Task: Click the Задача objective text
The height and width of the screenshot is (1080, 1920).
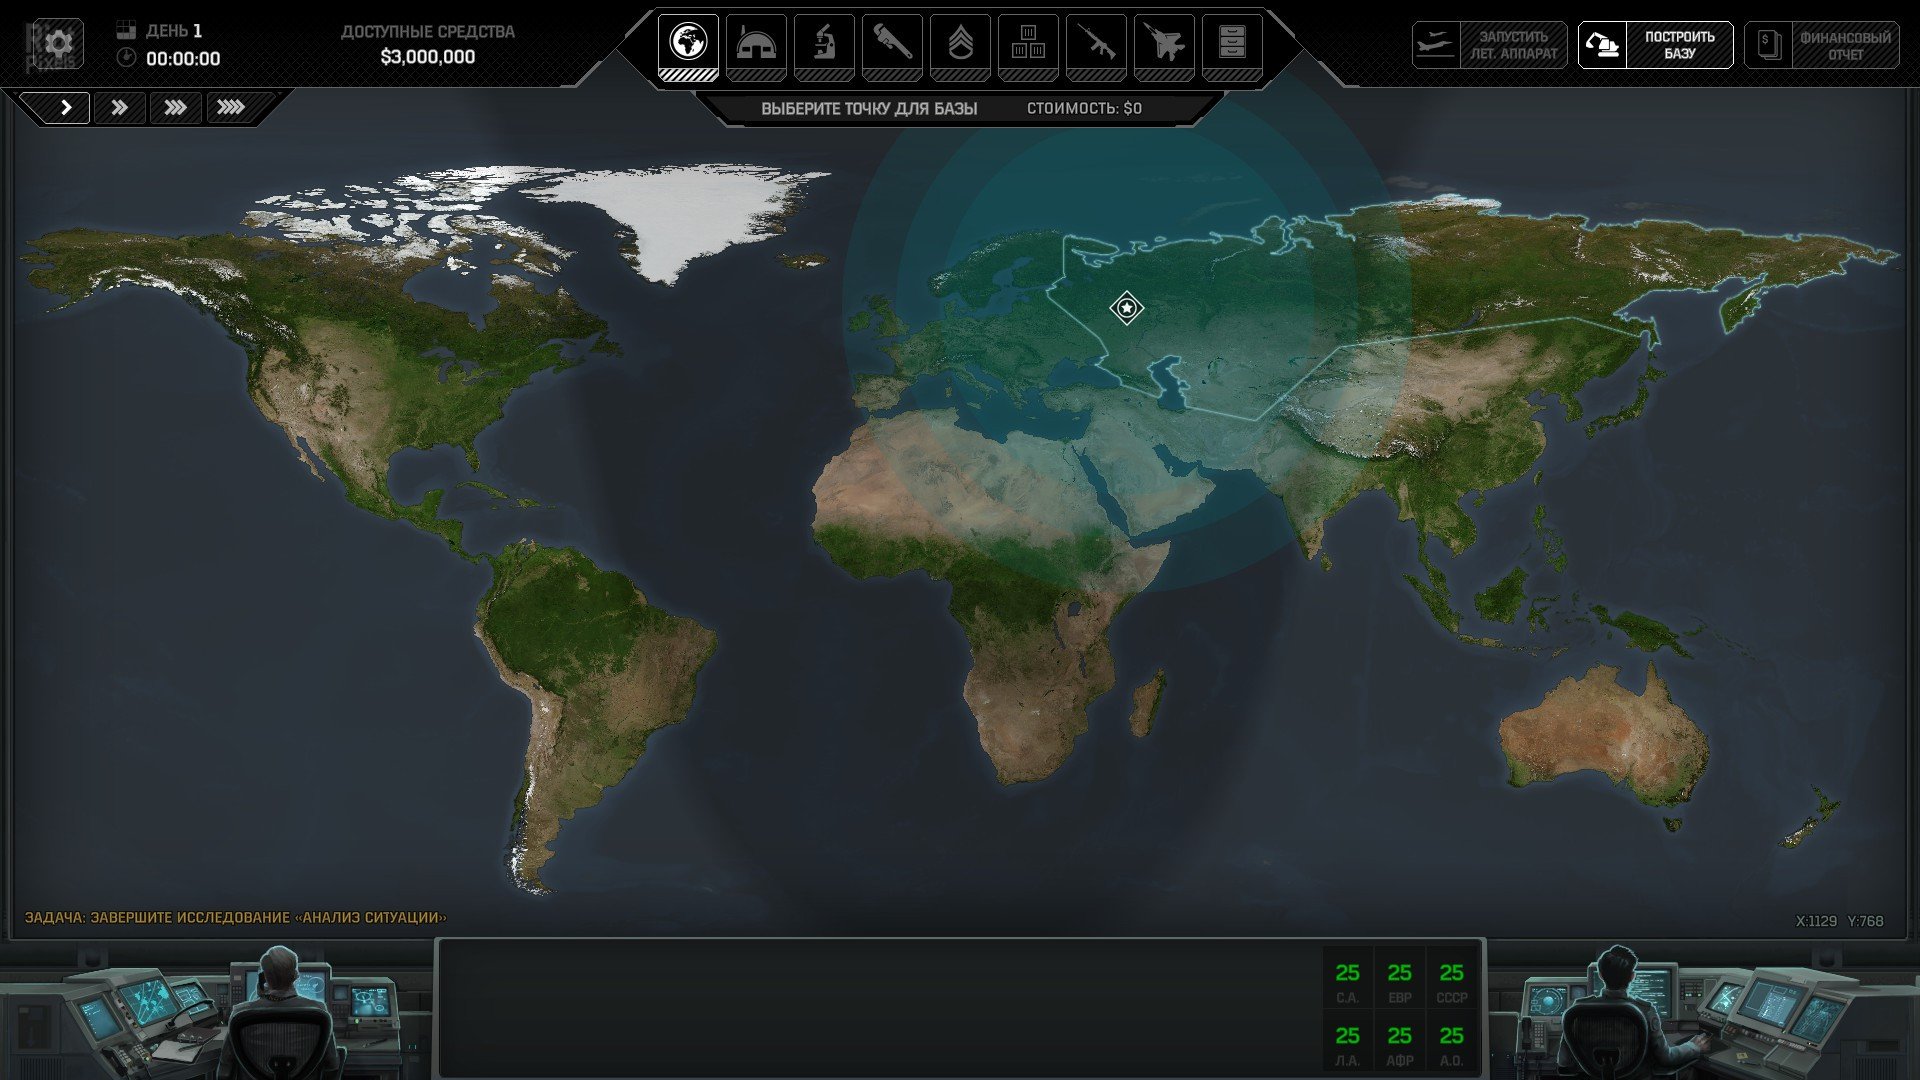Action: point(236,917)
